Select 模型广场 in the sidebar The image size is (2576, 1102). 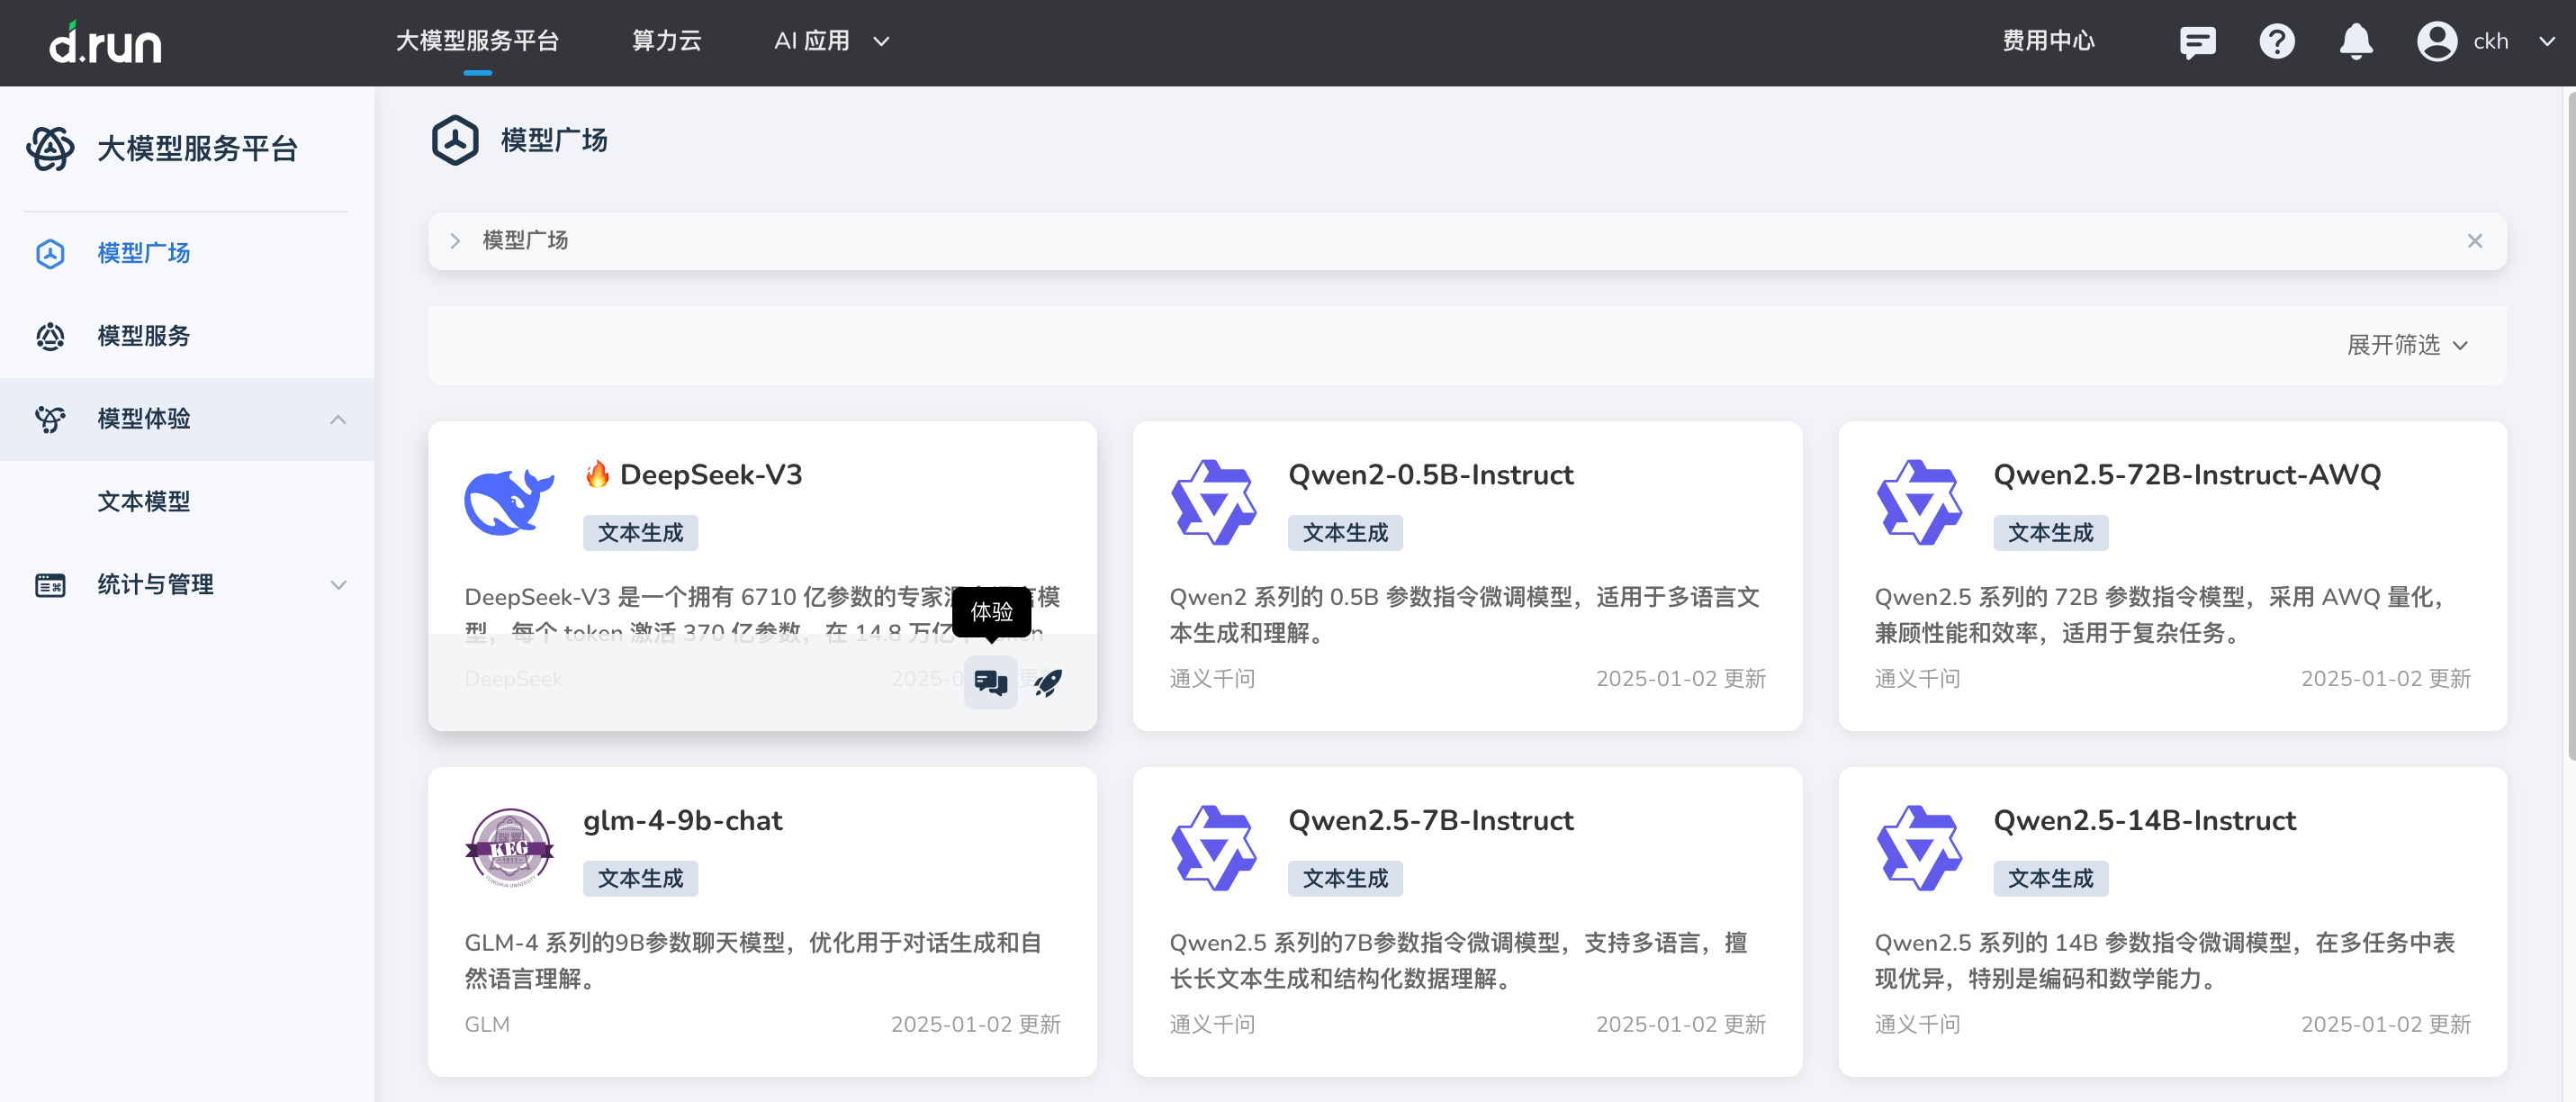coord(187,253)
